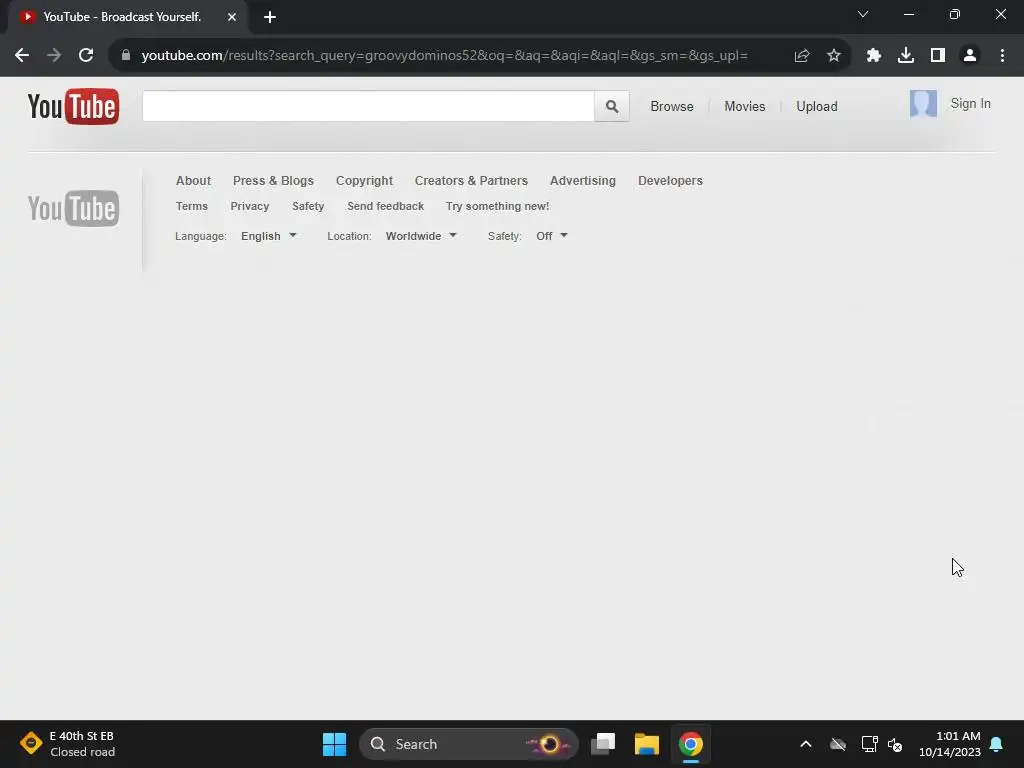
Task: Click the address bar URL
Action: (445, 56)
